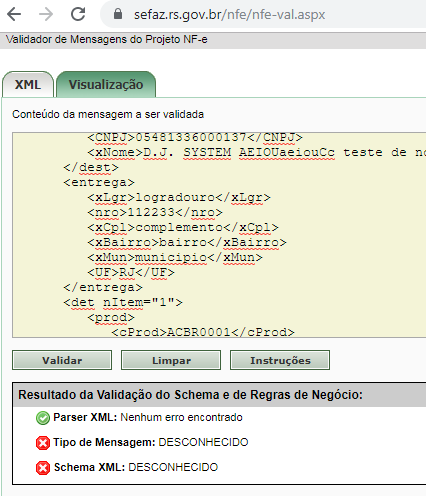
Task: Click the sefaz.rs.gov.br address bar URL
Action: [229, 14]
